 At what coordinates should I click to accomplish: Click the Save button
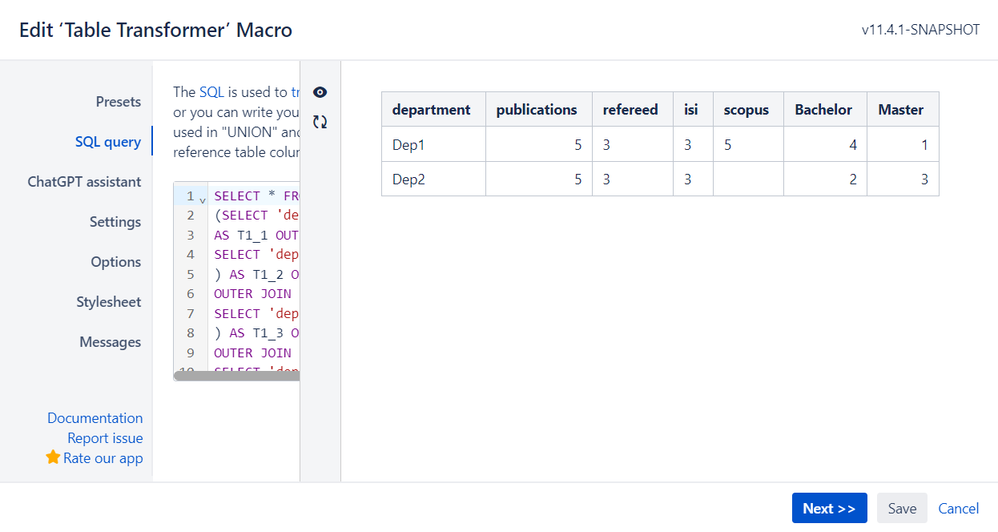coord(902,508)
